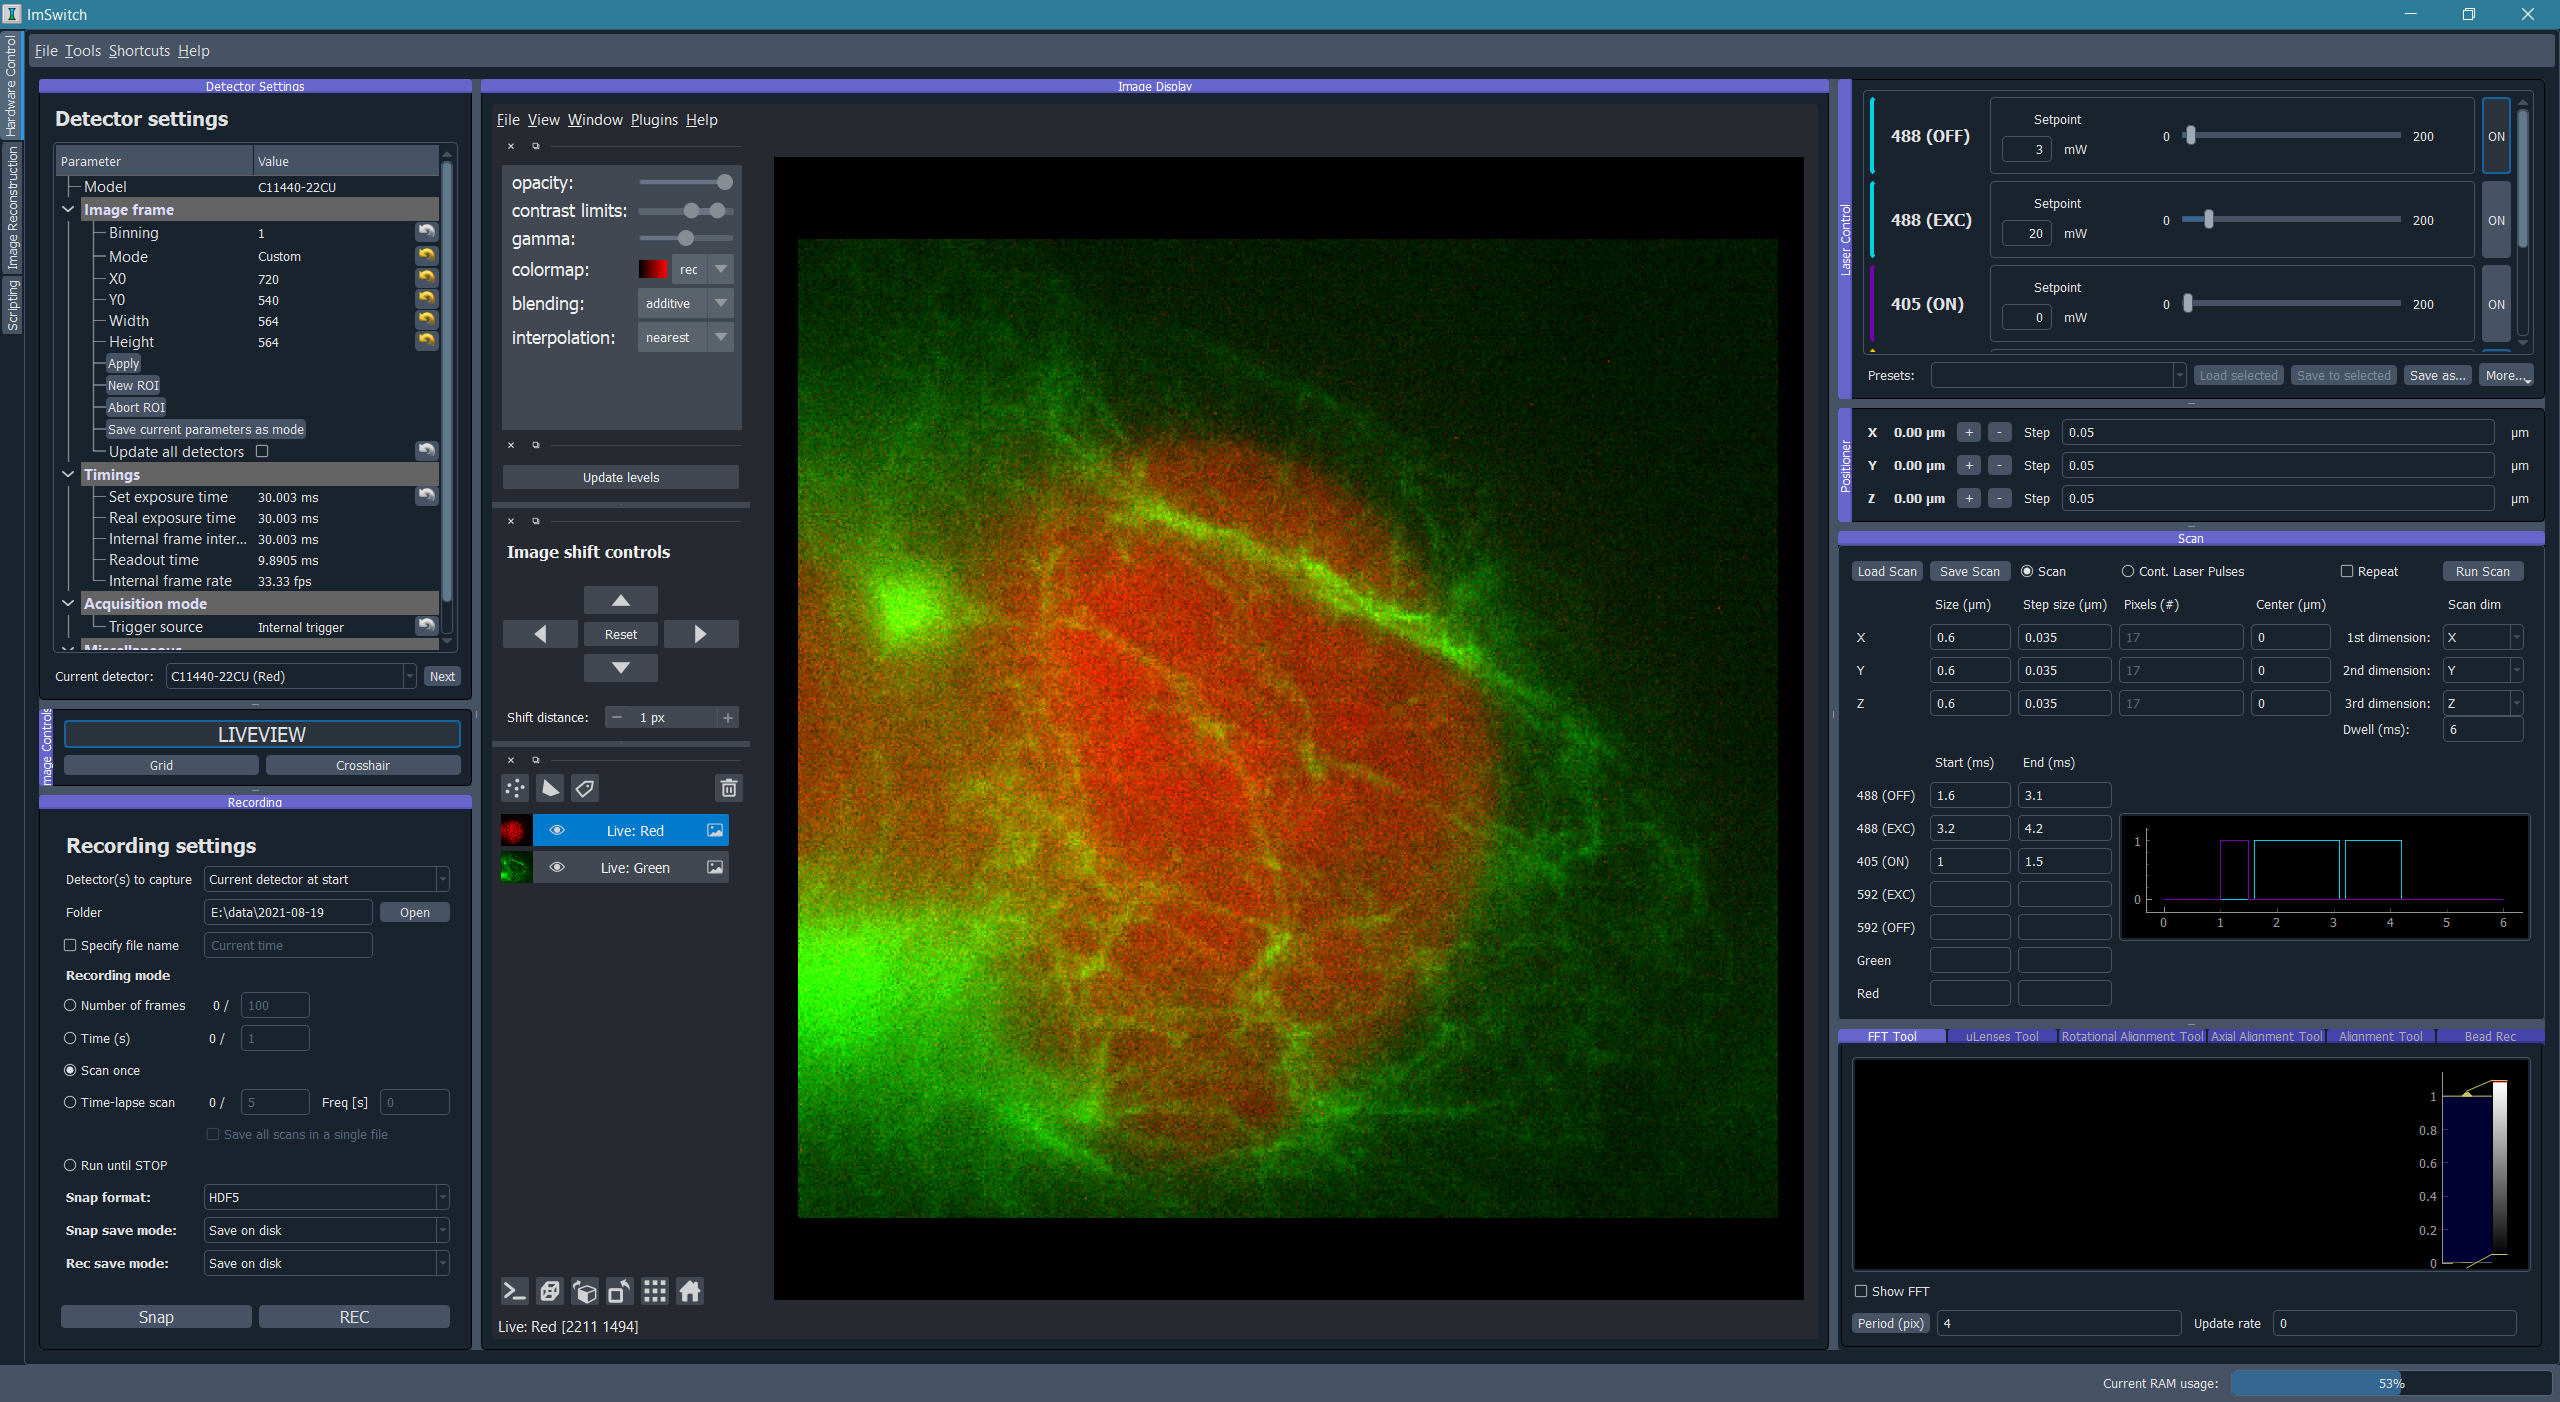Viewport: 2560px width, 1402px height.
Task: Open the Plugins menu in image display
Action: click(654, 120)
